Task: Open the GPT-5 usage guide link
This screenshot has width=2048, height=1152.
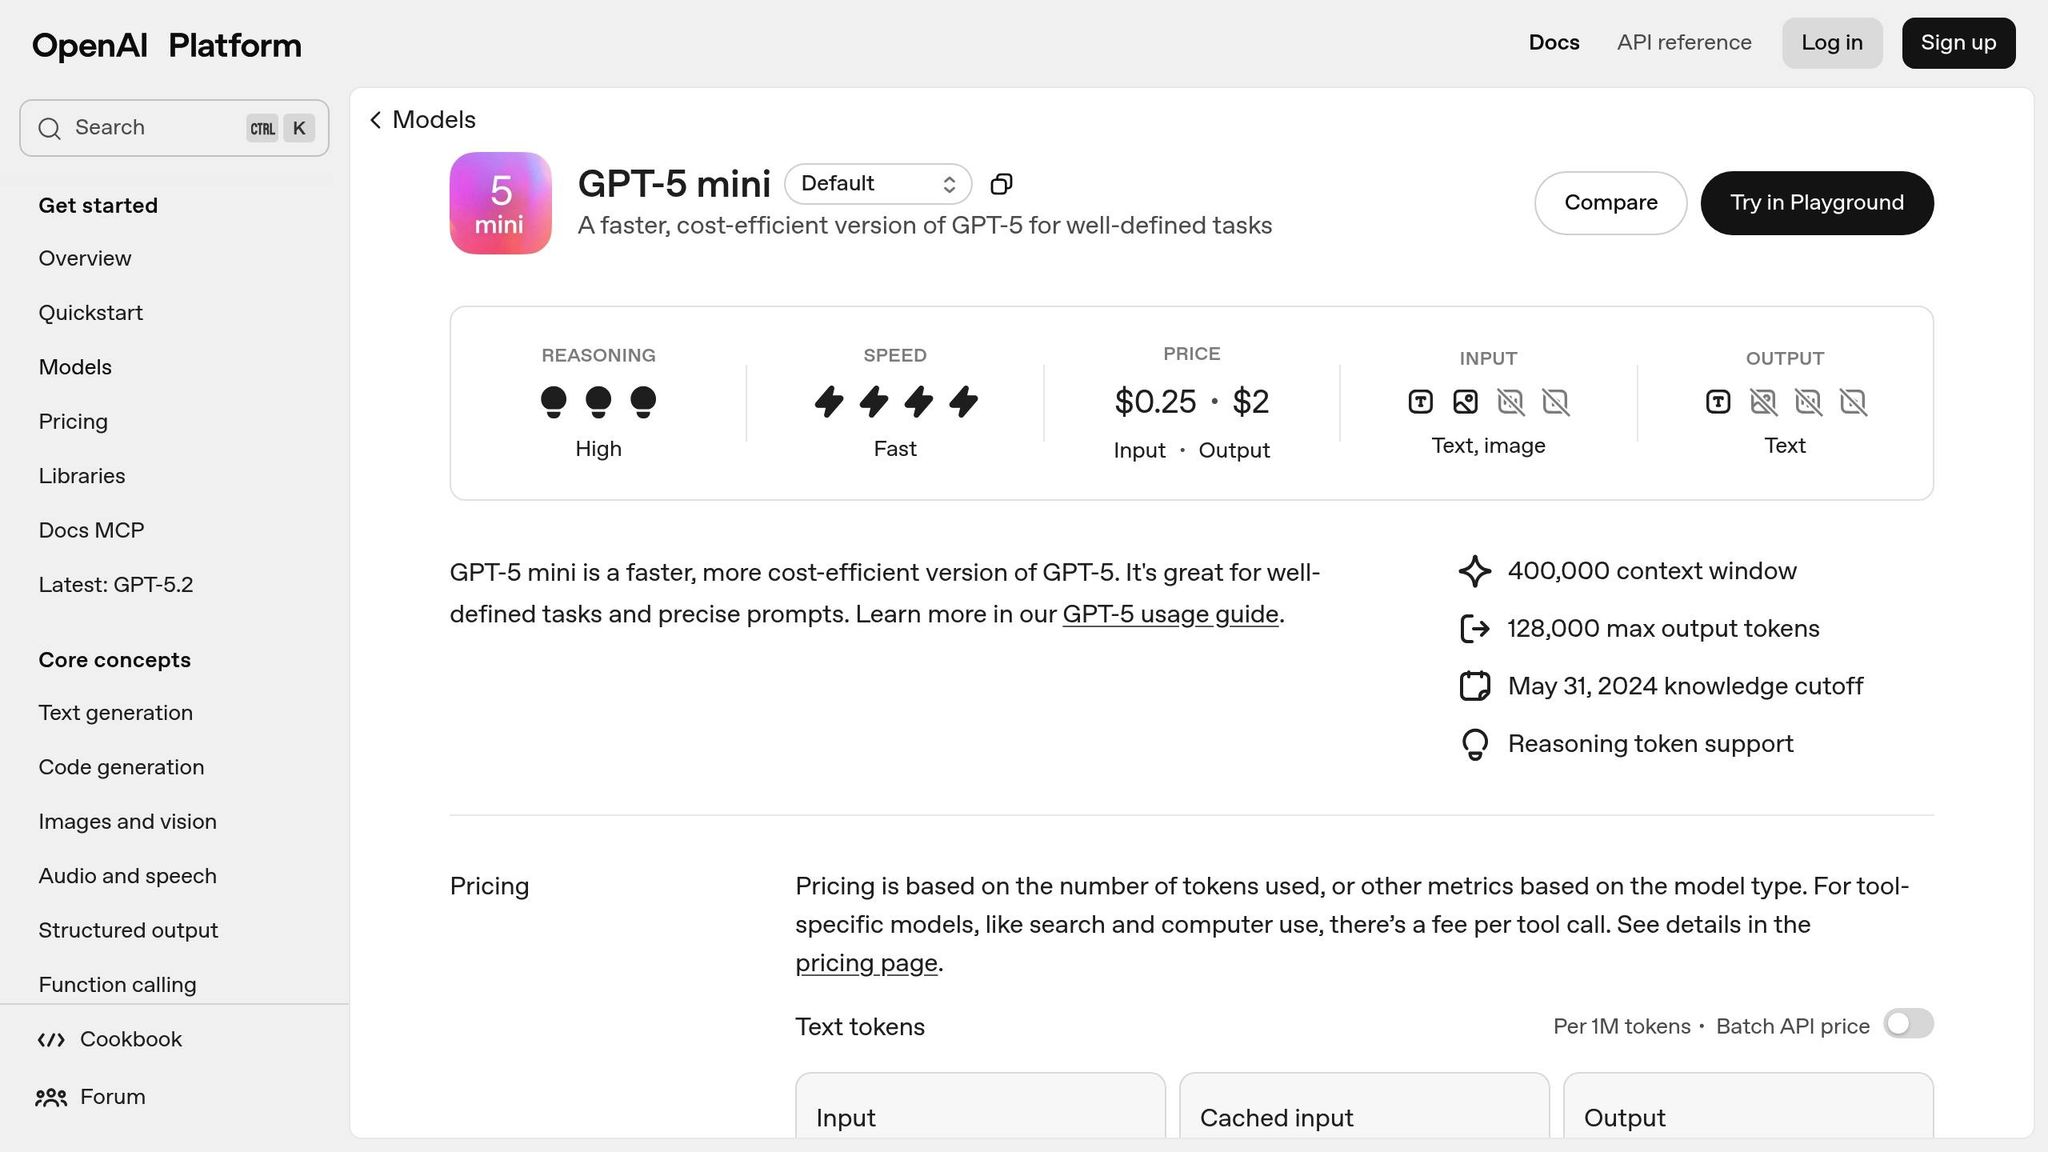Action: click(x=1170, y=614)
